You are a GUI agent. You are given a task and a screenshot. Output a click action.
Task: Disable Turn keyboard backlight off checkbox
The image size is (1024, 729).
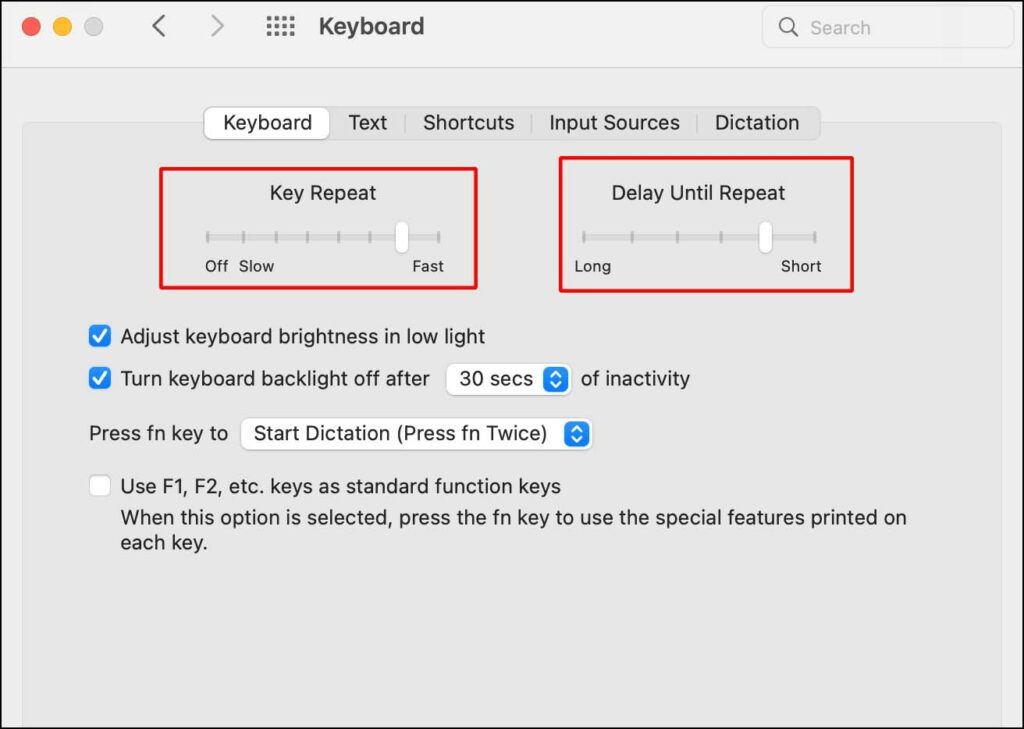(x=100, y=378)
